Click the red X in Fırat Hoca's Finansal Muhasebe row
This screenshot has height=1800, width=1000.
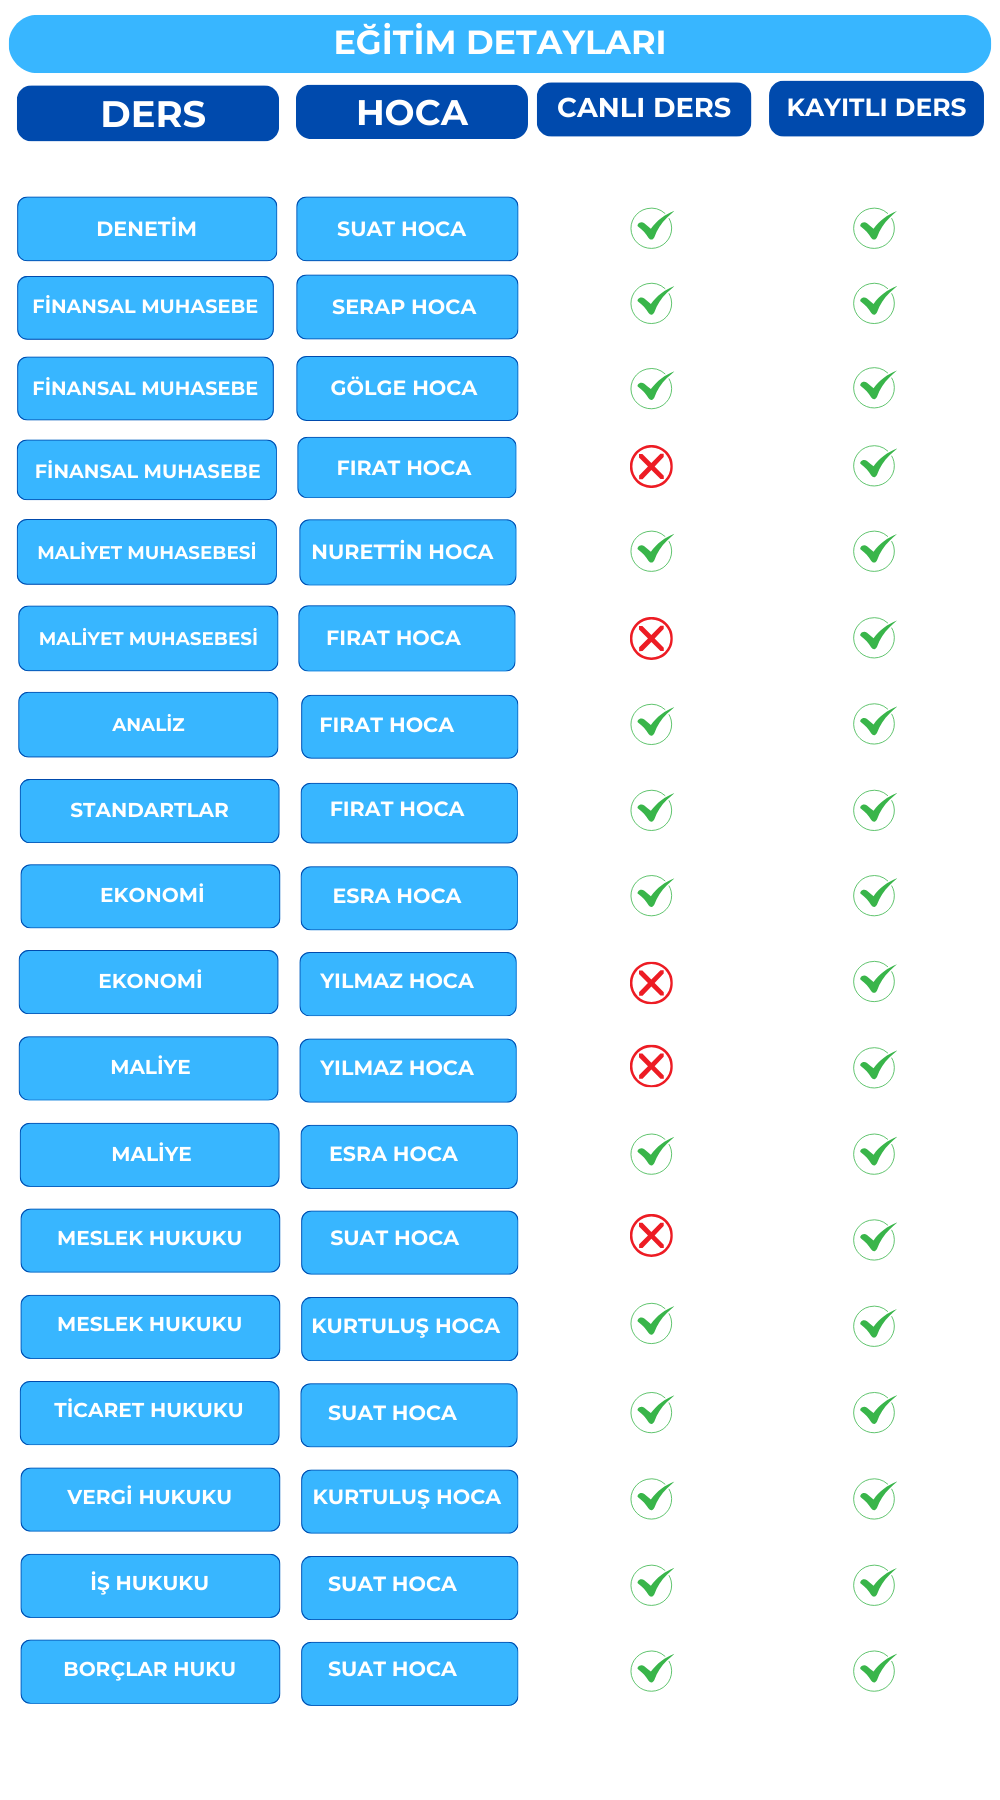tap(651, 467)
